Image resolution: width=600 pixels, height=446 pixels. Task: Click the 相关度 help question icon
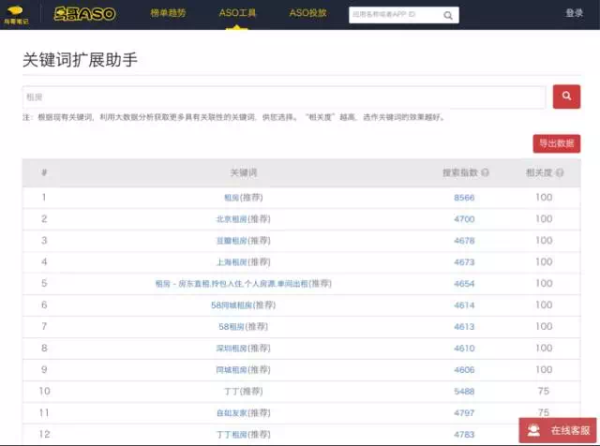point(560,173)
